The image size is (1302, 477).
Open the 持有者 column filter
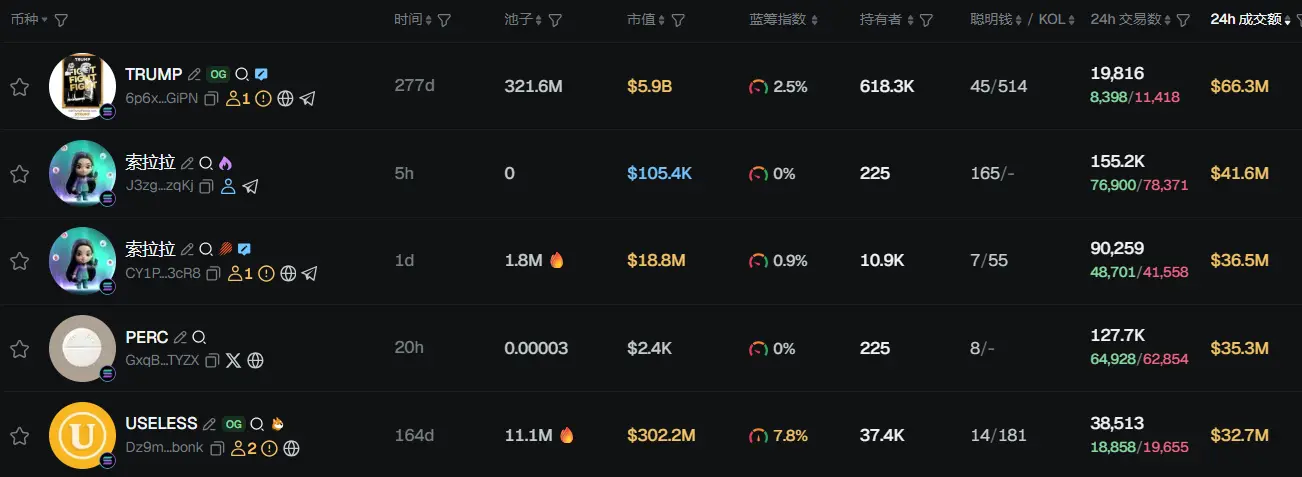(926, 20)
